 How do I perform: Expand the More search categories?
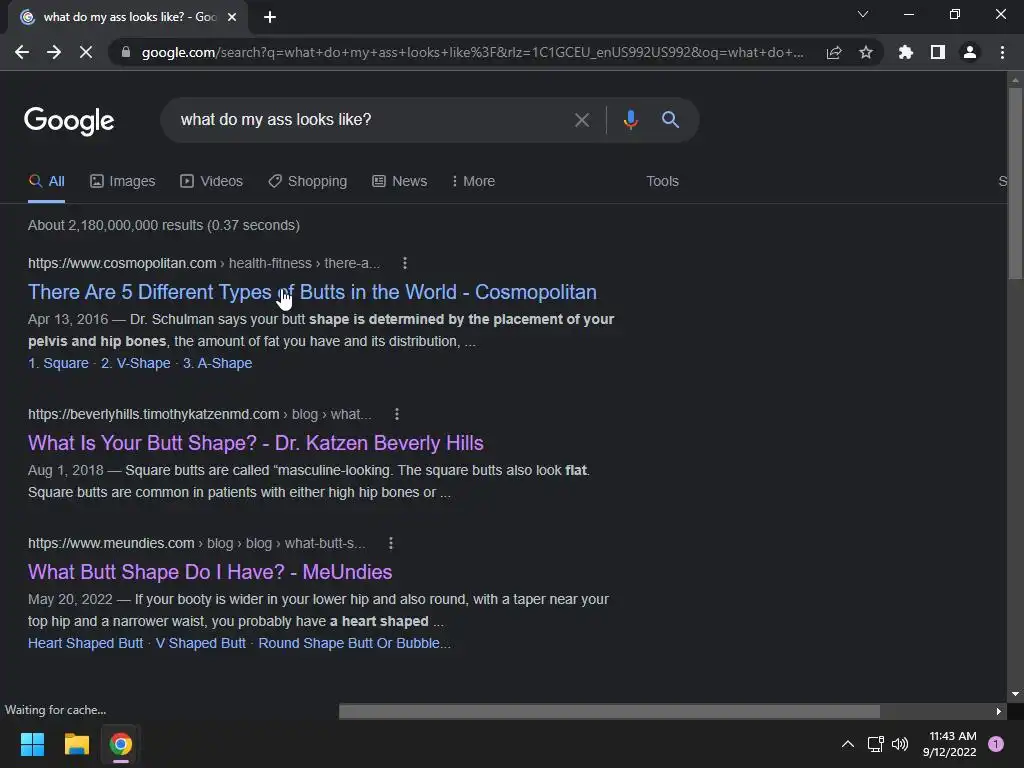coord(473,182)
